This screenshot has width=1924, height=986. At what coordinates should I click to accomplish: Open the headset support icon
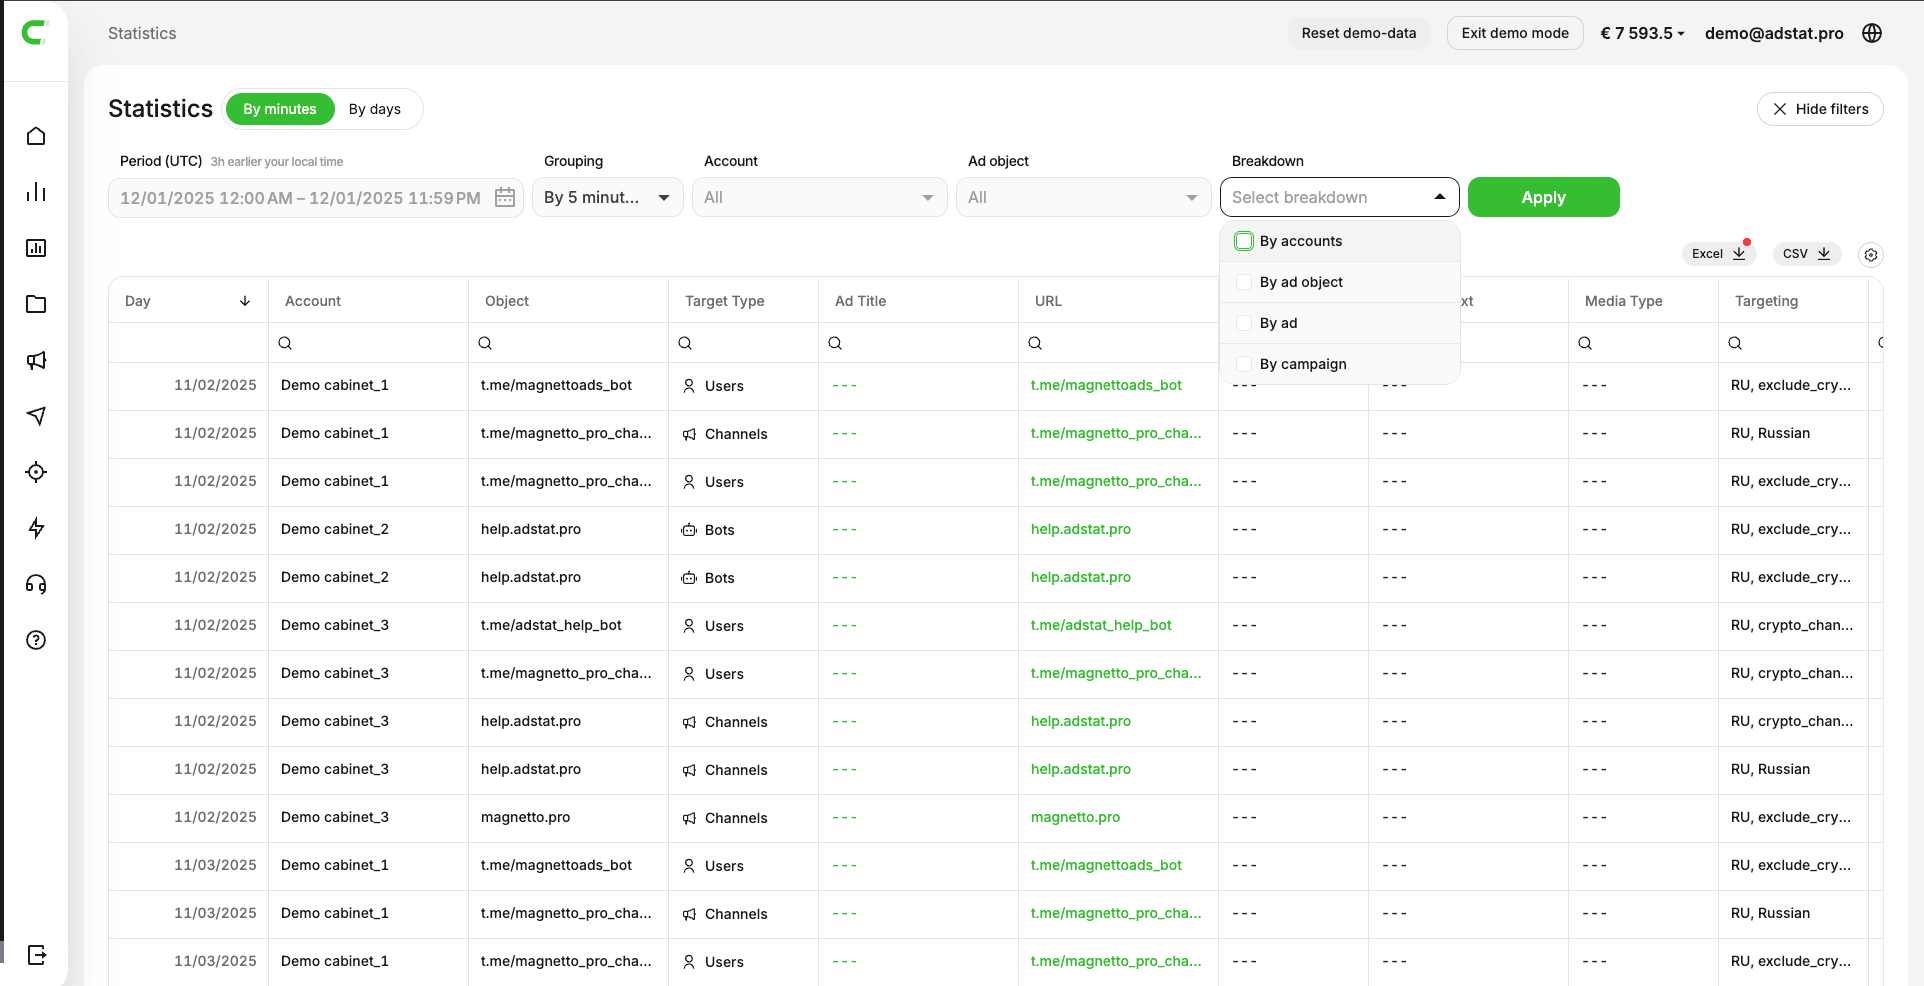coord(36,584)
